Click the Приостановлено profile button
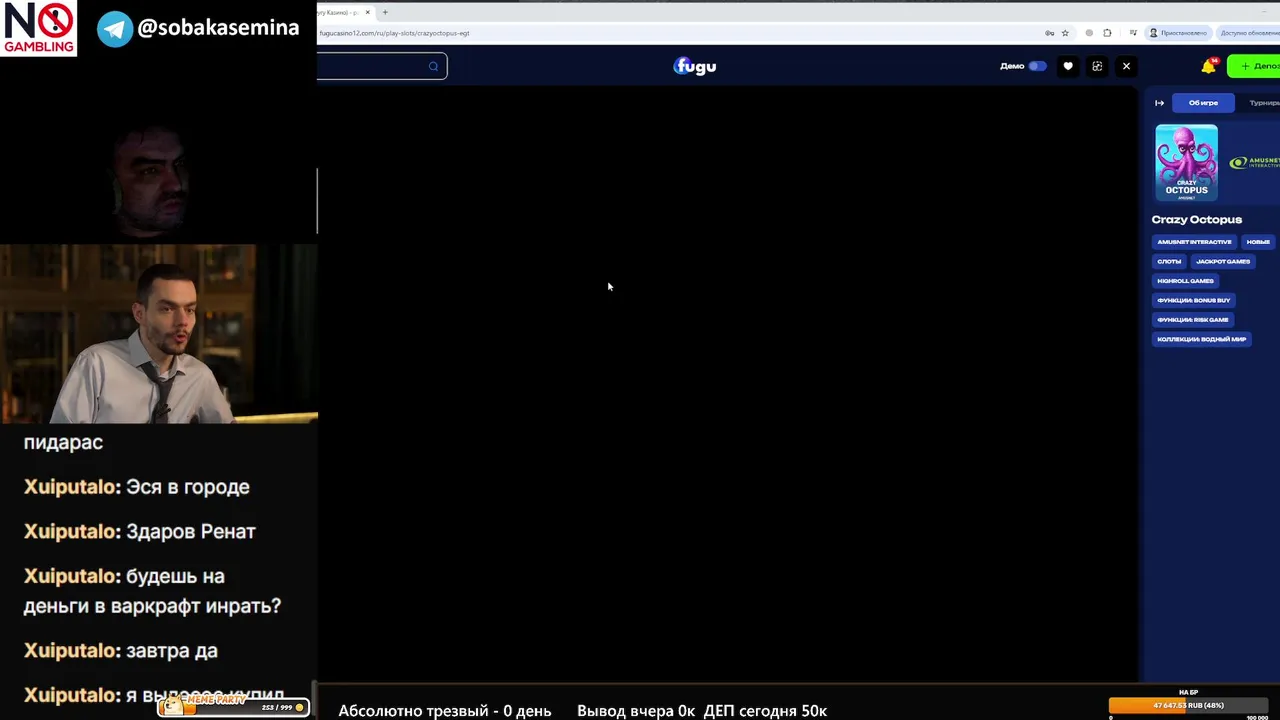 coord(1178,33)
